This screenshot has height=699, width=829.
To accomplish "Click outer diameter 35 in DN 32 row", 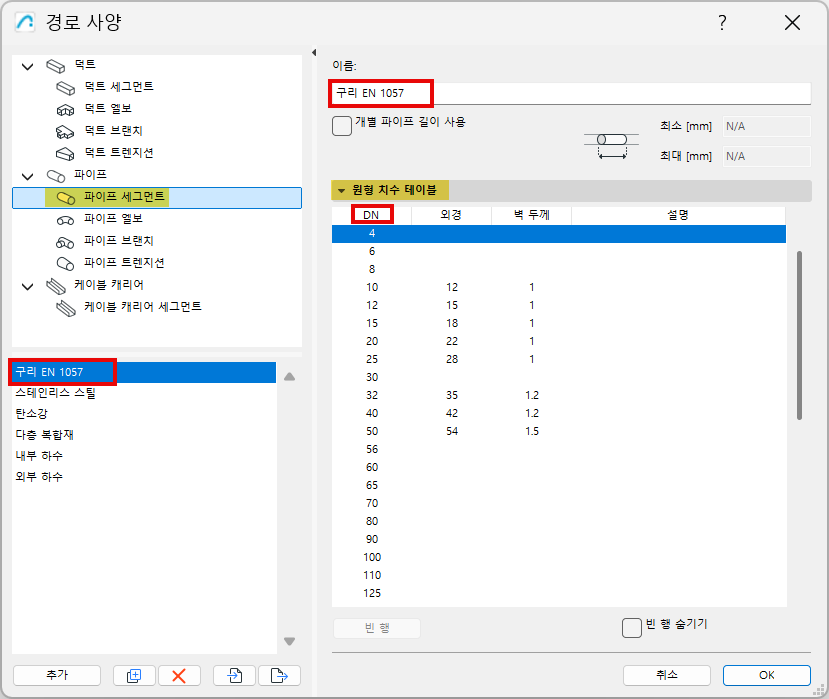I will (452, 396).
